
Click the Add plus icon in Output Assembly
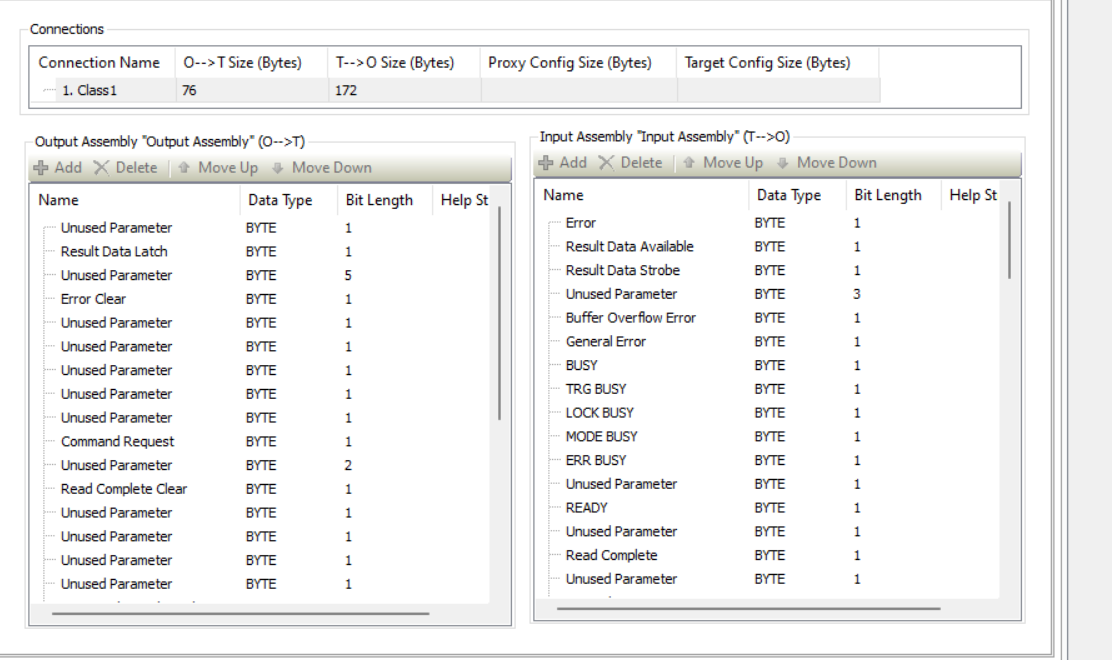pyautogui.click(x=41, y=168)
